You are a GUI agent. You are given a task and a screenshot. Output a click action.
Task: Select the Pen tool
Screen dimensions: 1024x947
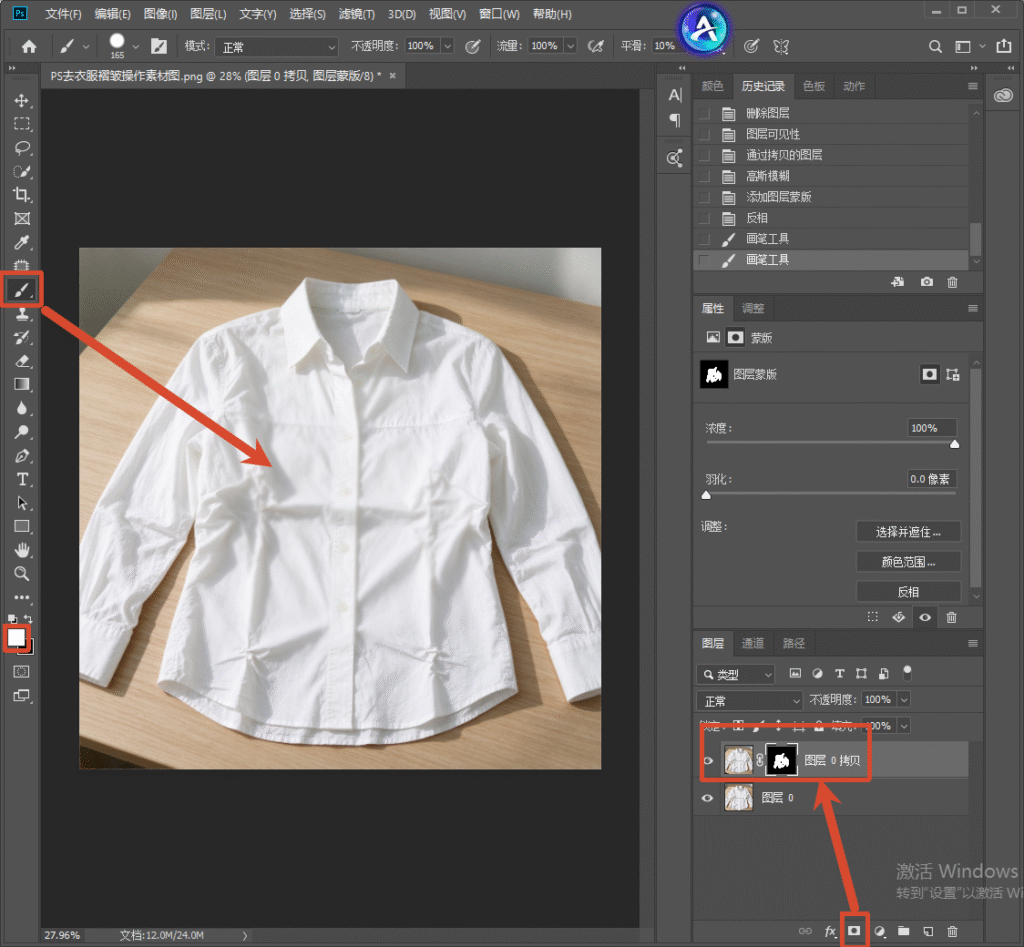click(22, 456)
